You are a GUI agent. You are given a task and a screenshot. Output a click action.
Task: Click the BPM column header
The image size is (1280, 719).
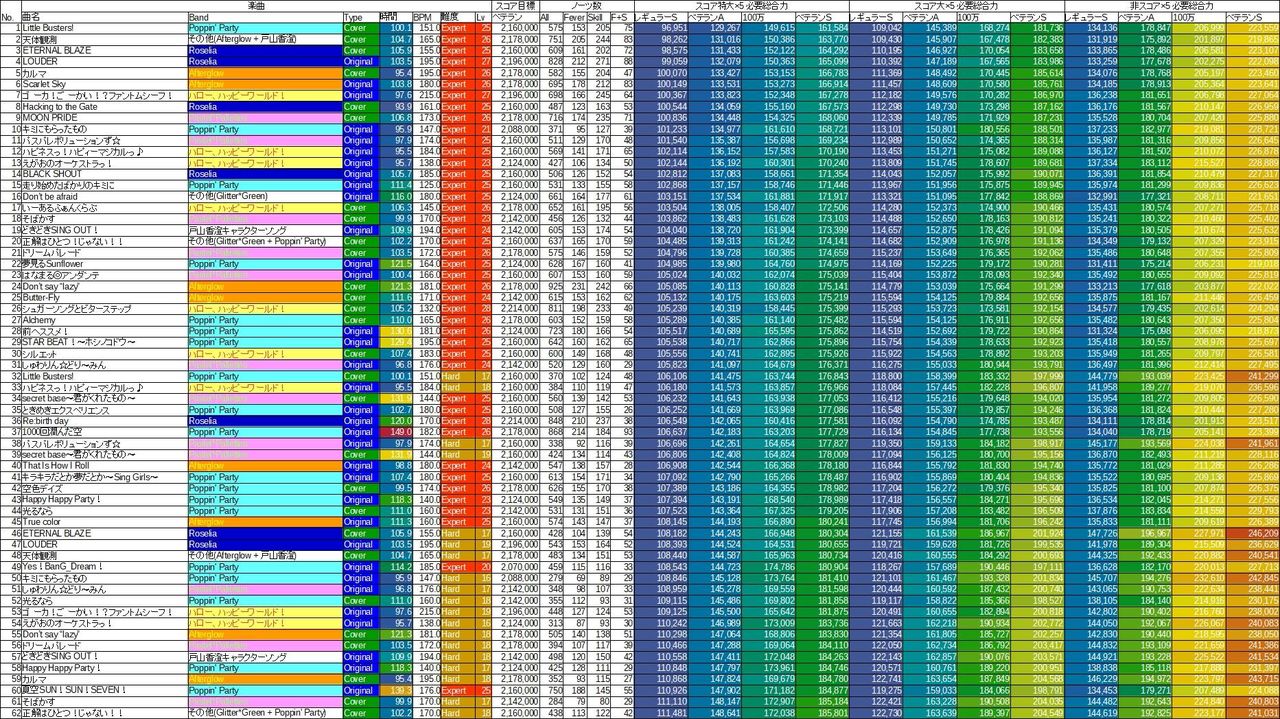(427, 18)
